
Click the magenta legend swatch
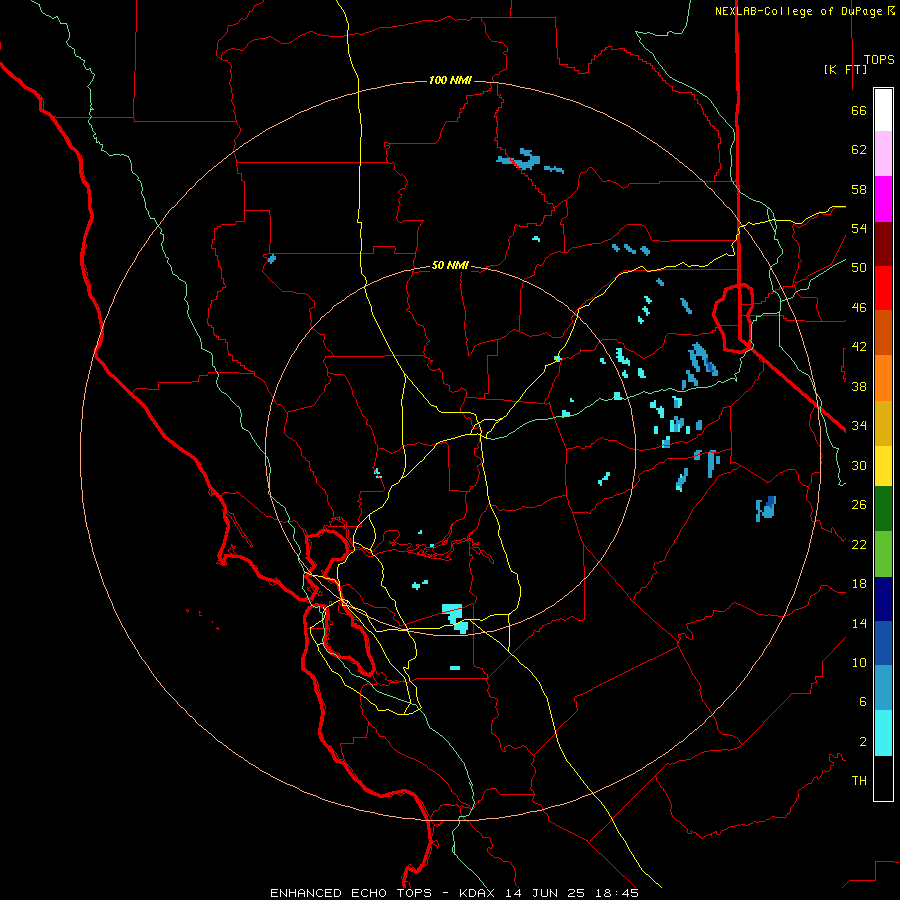tap(883, 199)
